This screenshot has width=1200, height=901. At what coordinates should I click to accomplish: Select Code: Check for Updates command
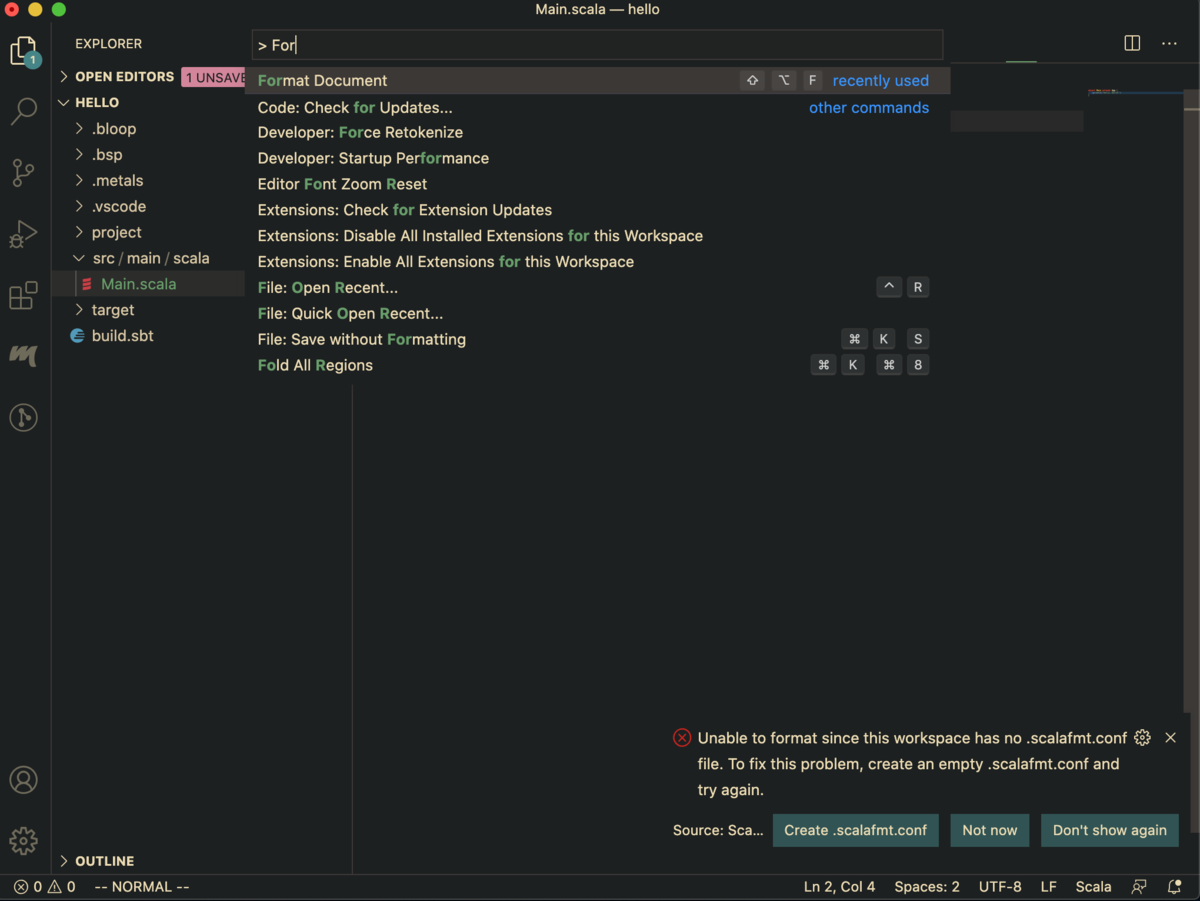tap(598, 107)
